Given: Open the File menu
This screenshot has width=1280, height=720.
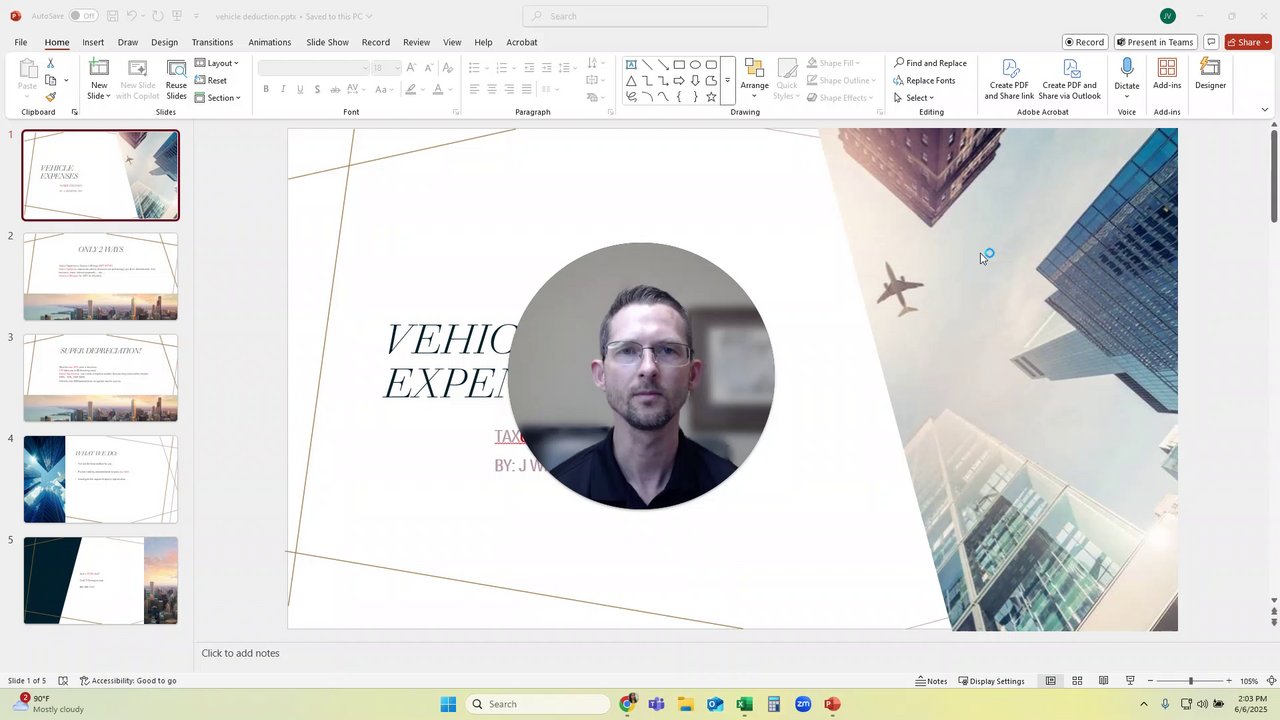Looking at the screenshot, I should click(21, 42).
